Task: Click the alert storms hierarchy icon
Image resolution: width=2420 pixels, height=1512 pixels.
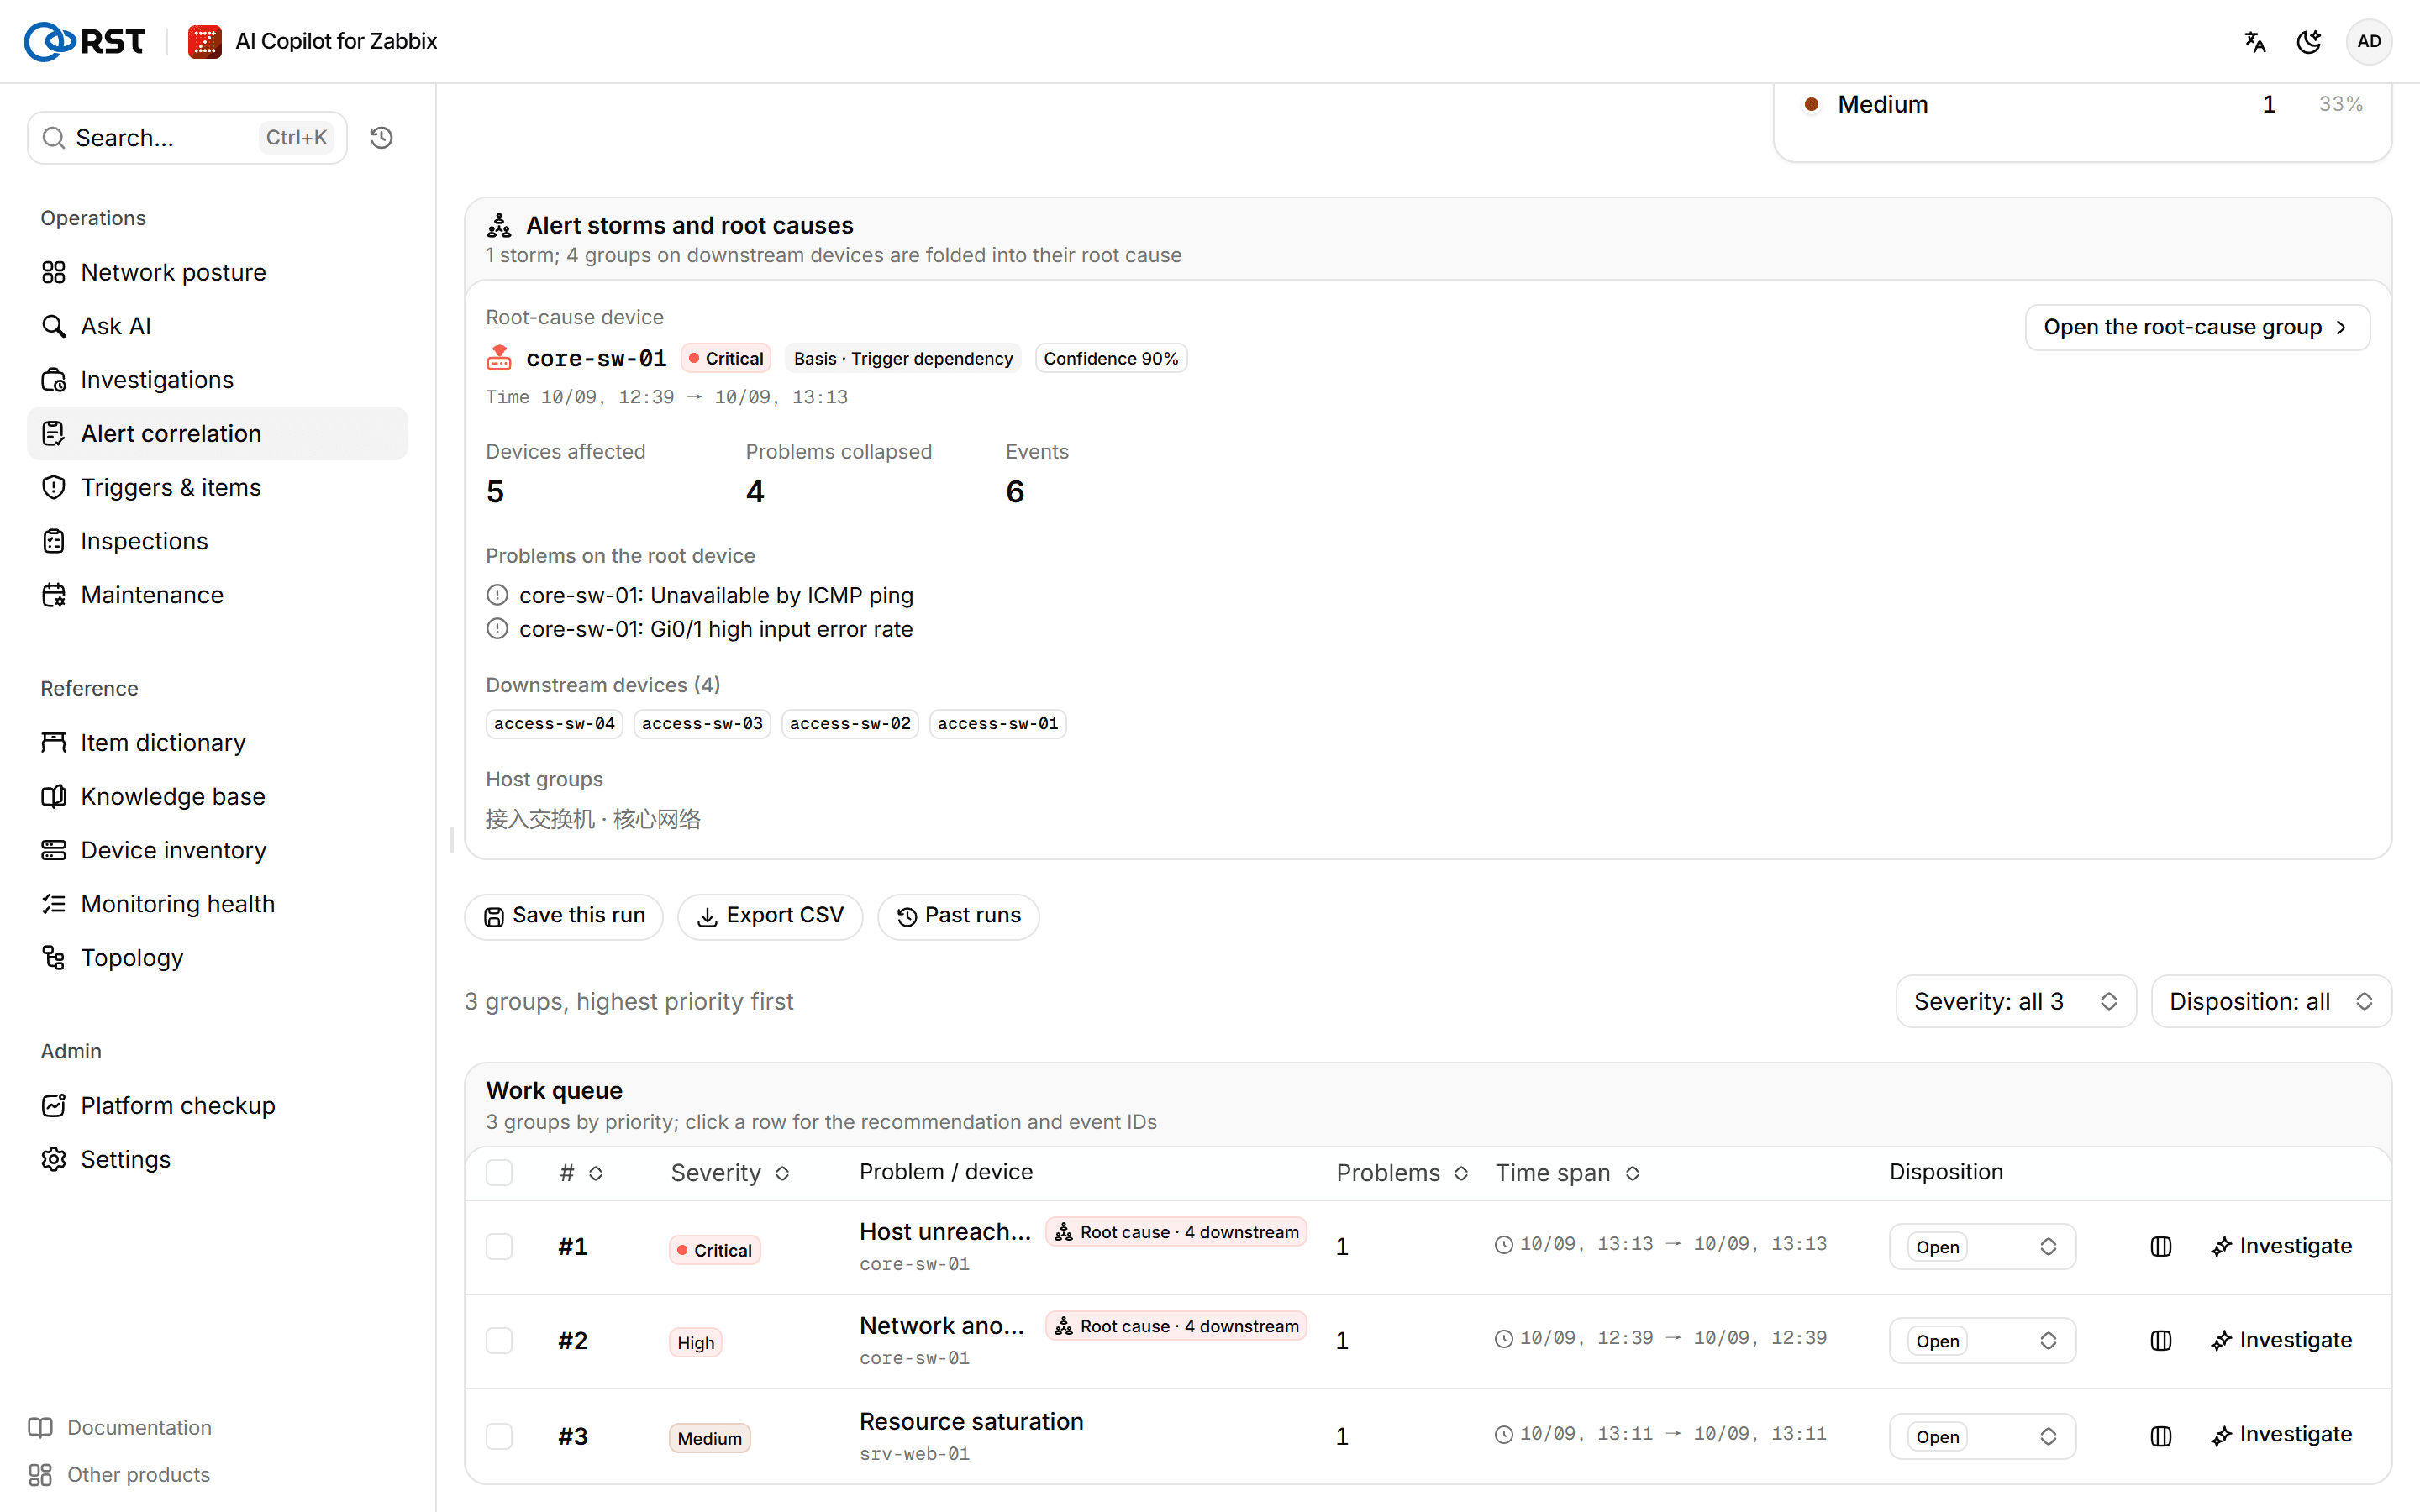Action: [499, 225]
